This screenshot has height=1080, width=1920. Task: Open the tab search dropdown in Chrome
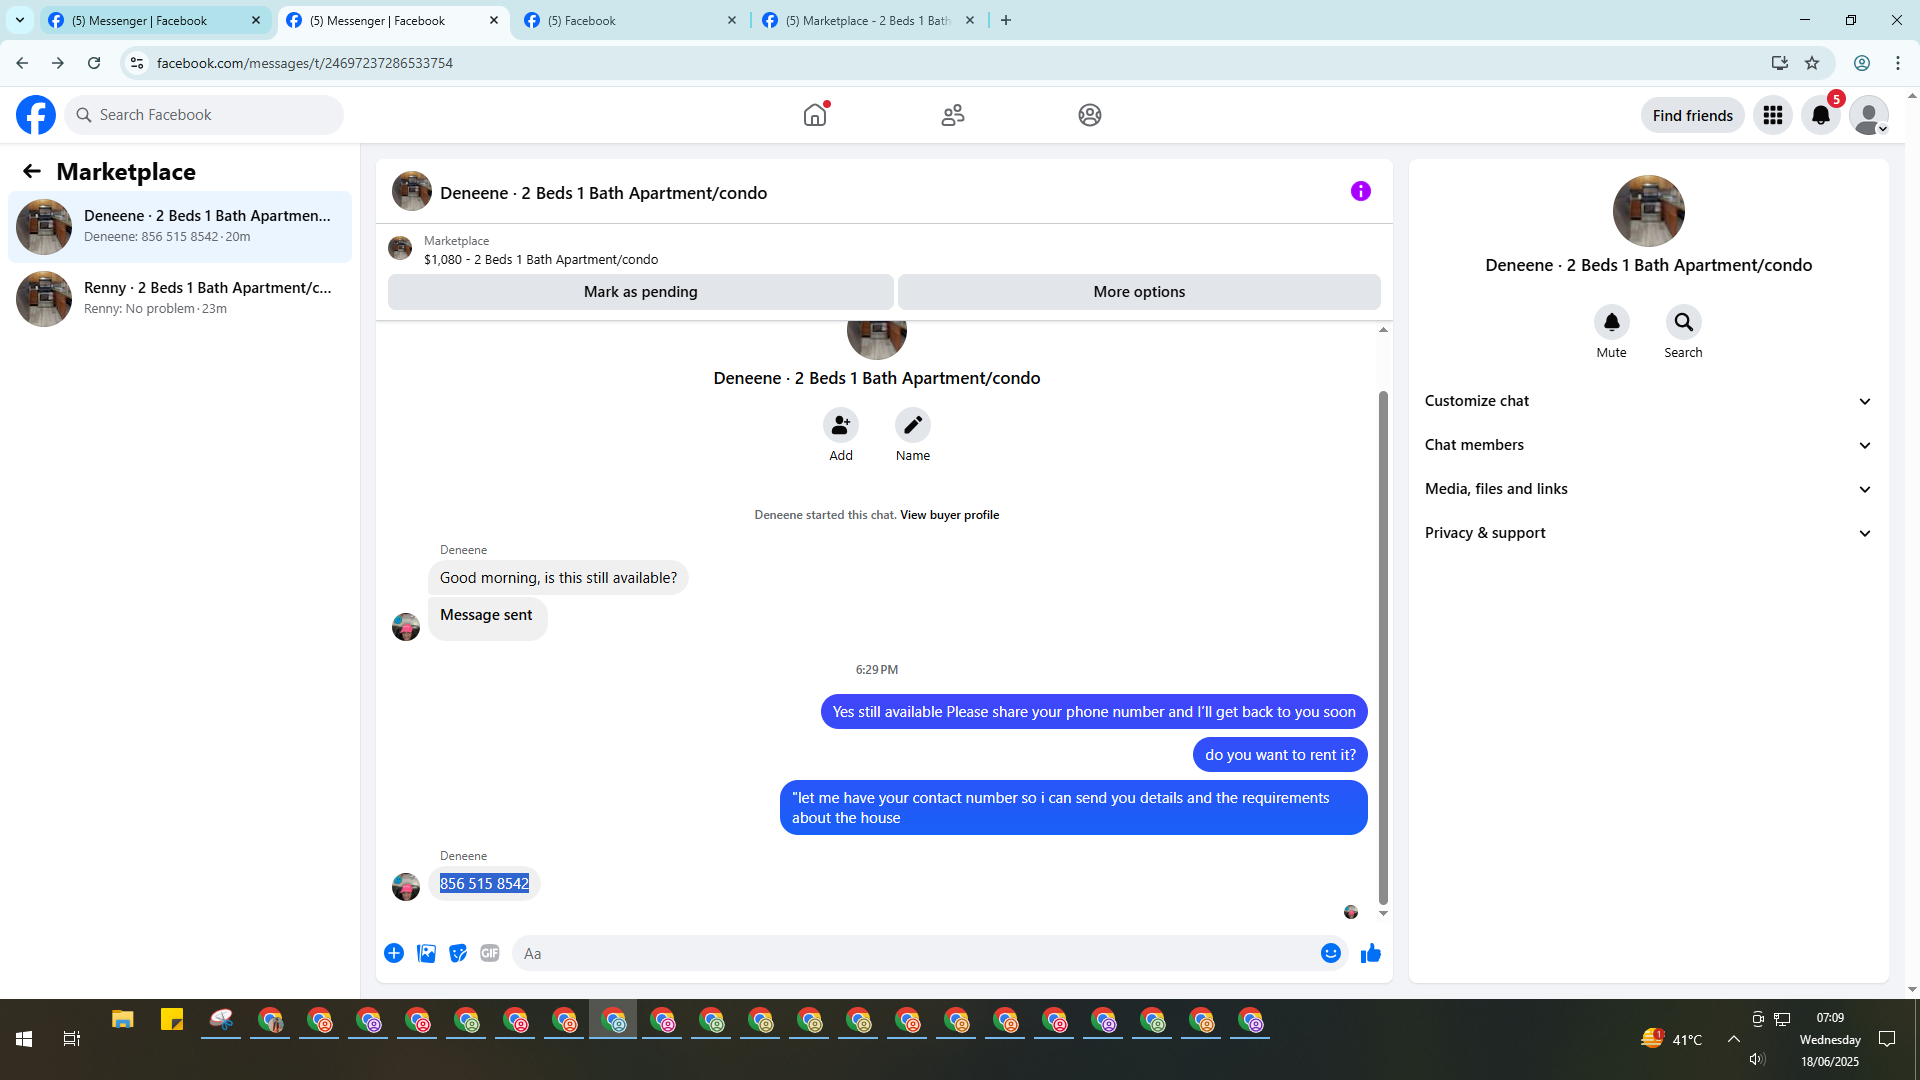[x=20, y=20]
